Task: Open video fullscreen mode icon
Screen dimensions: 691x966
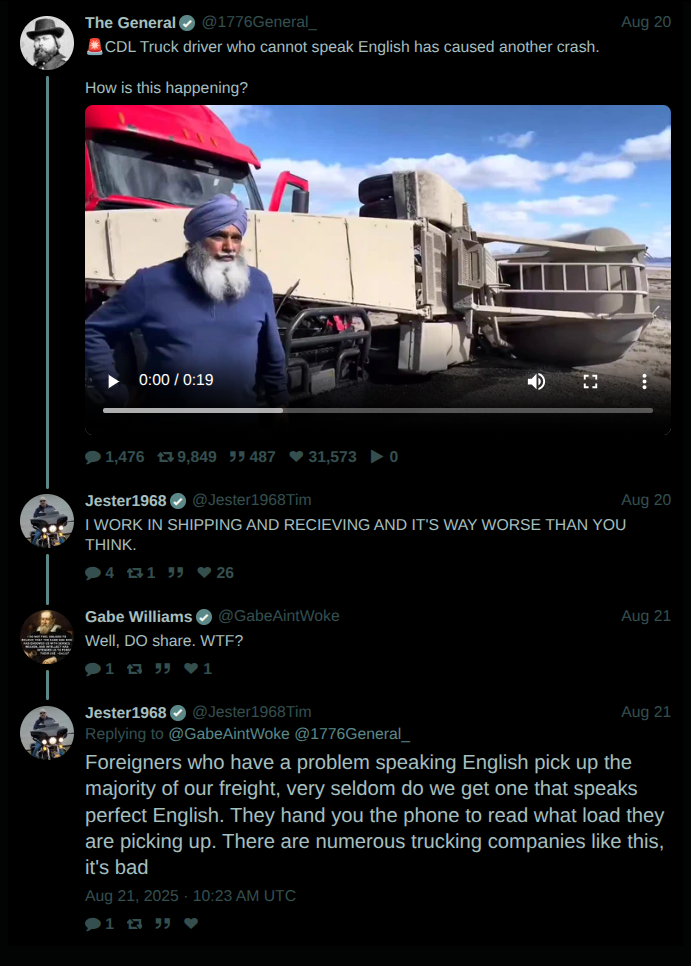Action: pos(590,381)
